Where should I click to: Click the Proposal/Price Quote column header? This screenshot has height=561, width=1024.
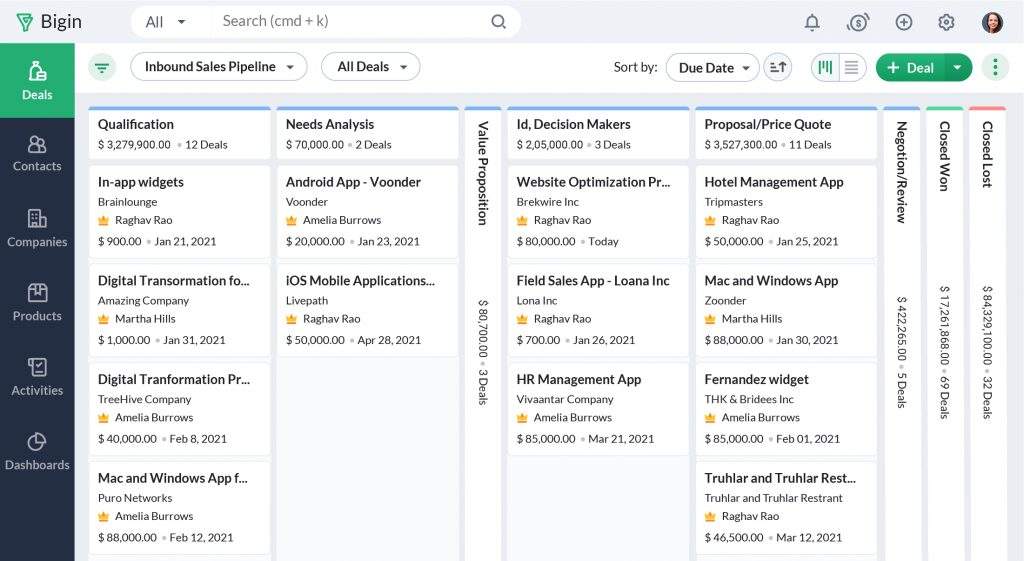pos(786,134)
